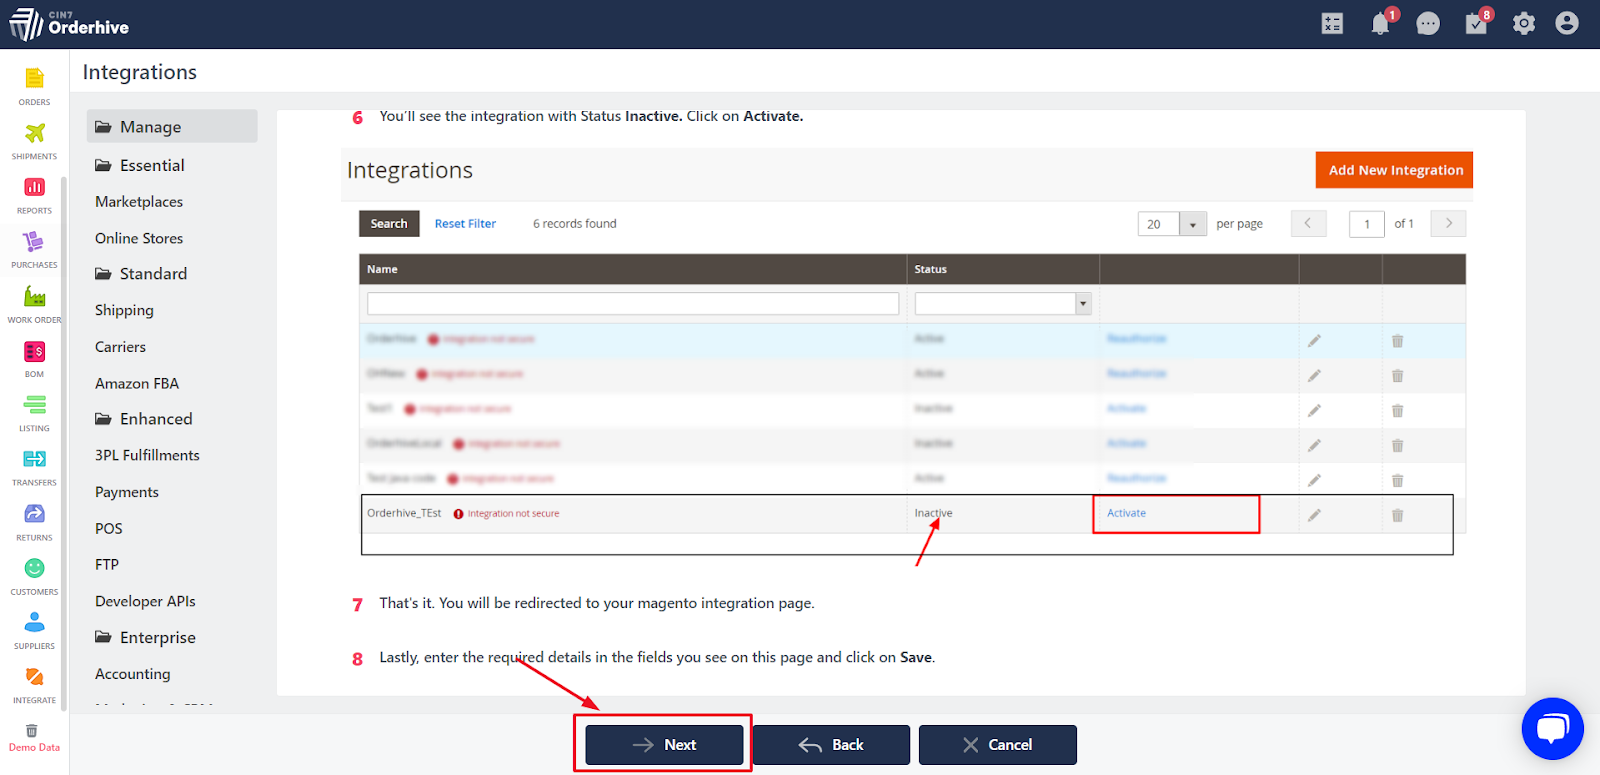Click the Back button
Viewport: 1600px width, 775px height.
tap(831, 745)
